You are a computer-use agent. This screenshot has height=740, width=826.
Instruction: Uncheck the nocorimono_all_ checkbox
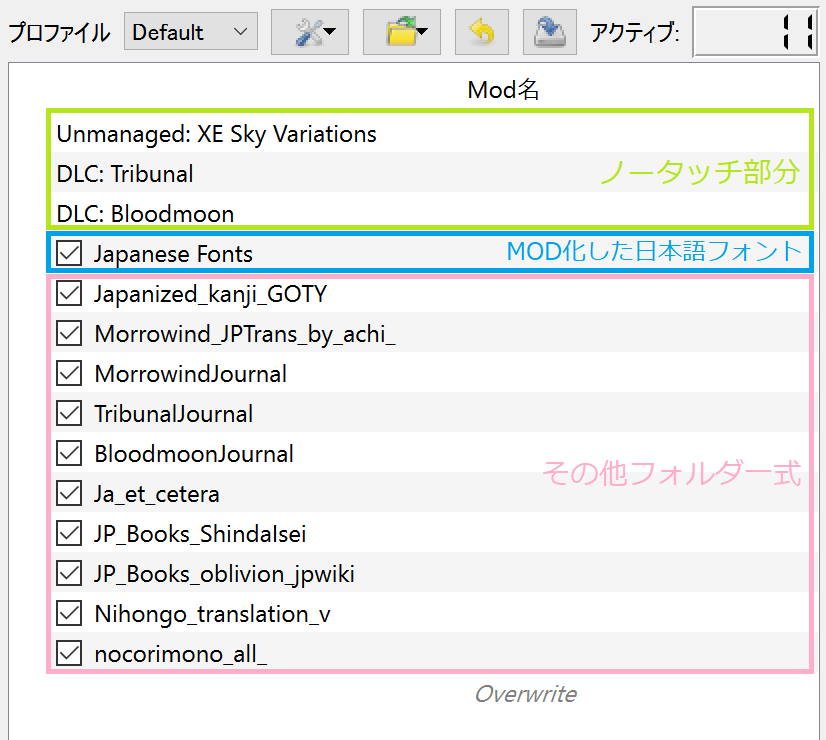click(69, 654)
